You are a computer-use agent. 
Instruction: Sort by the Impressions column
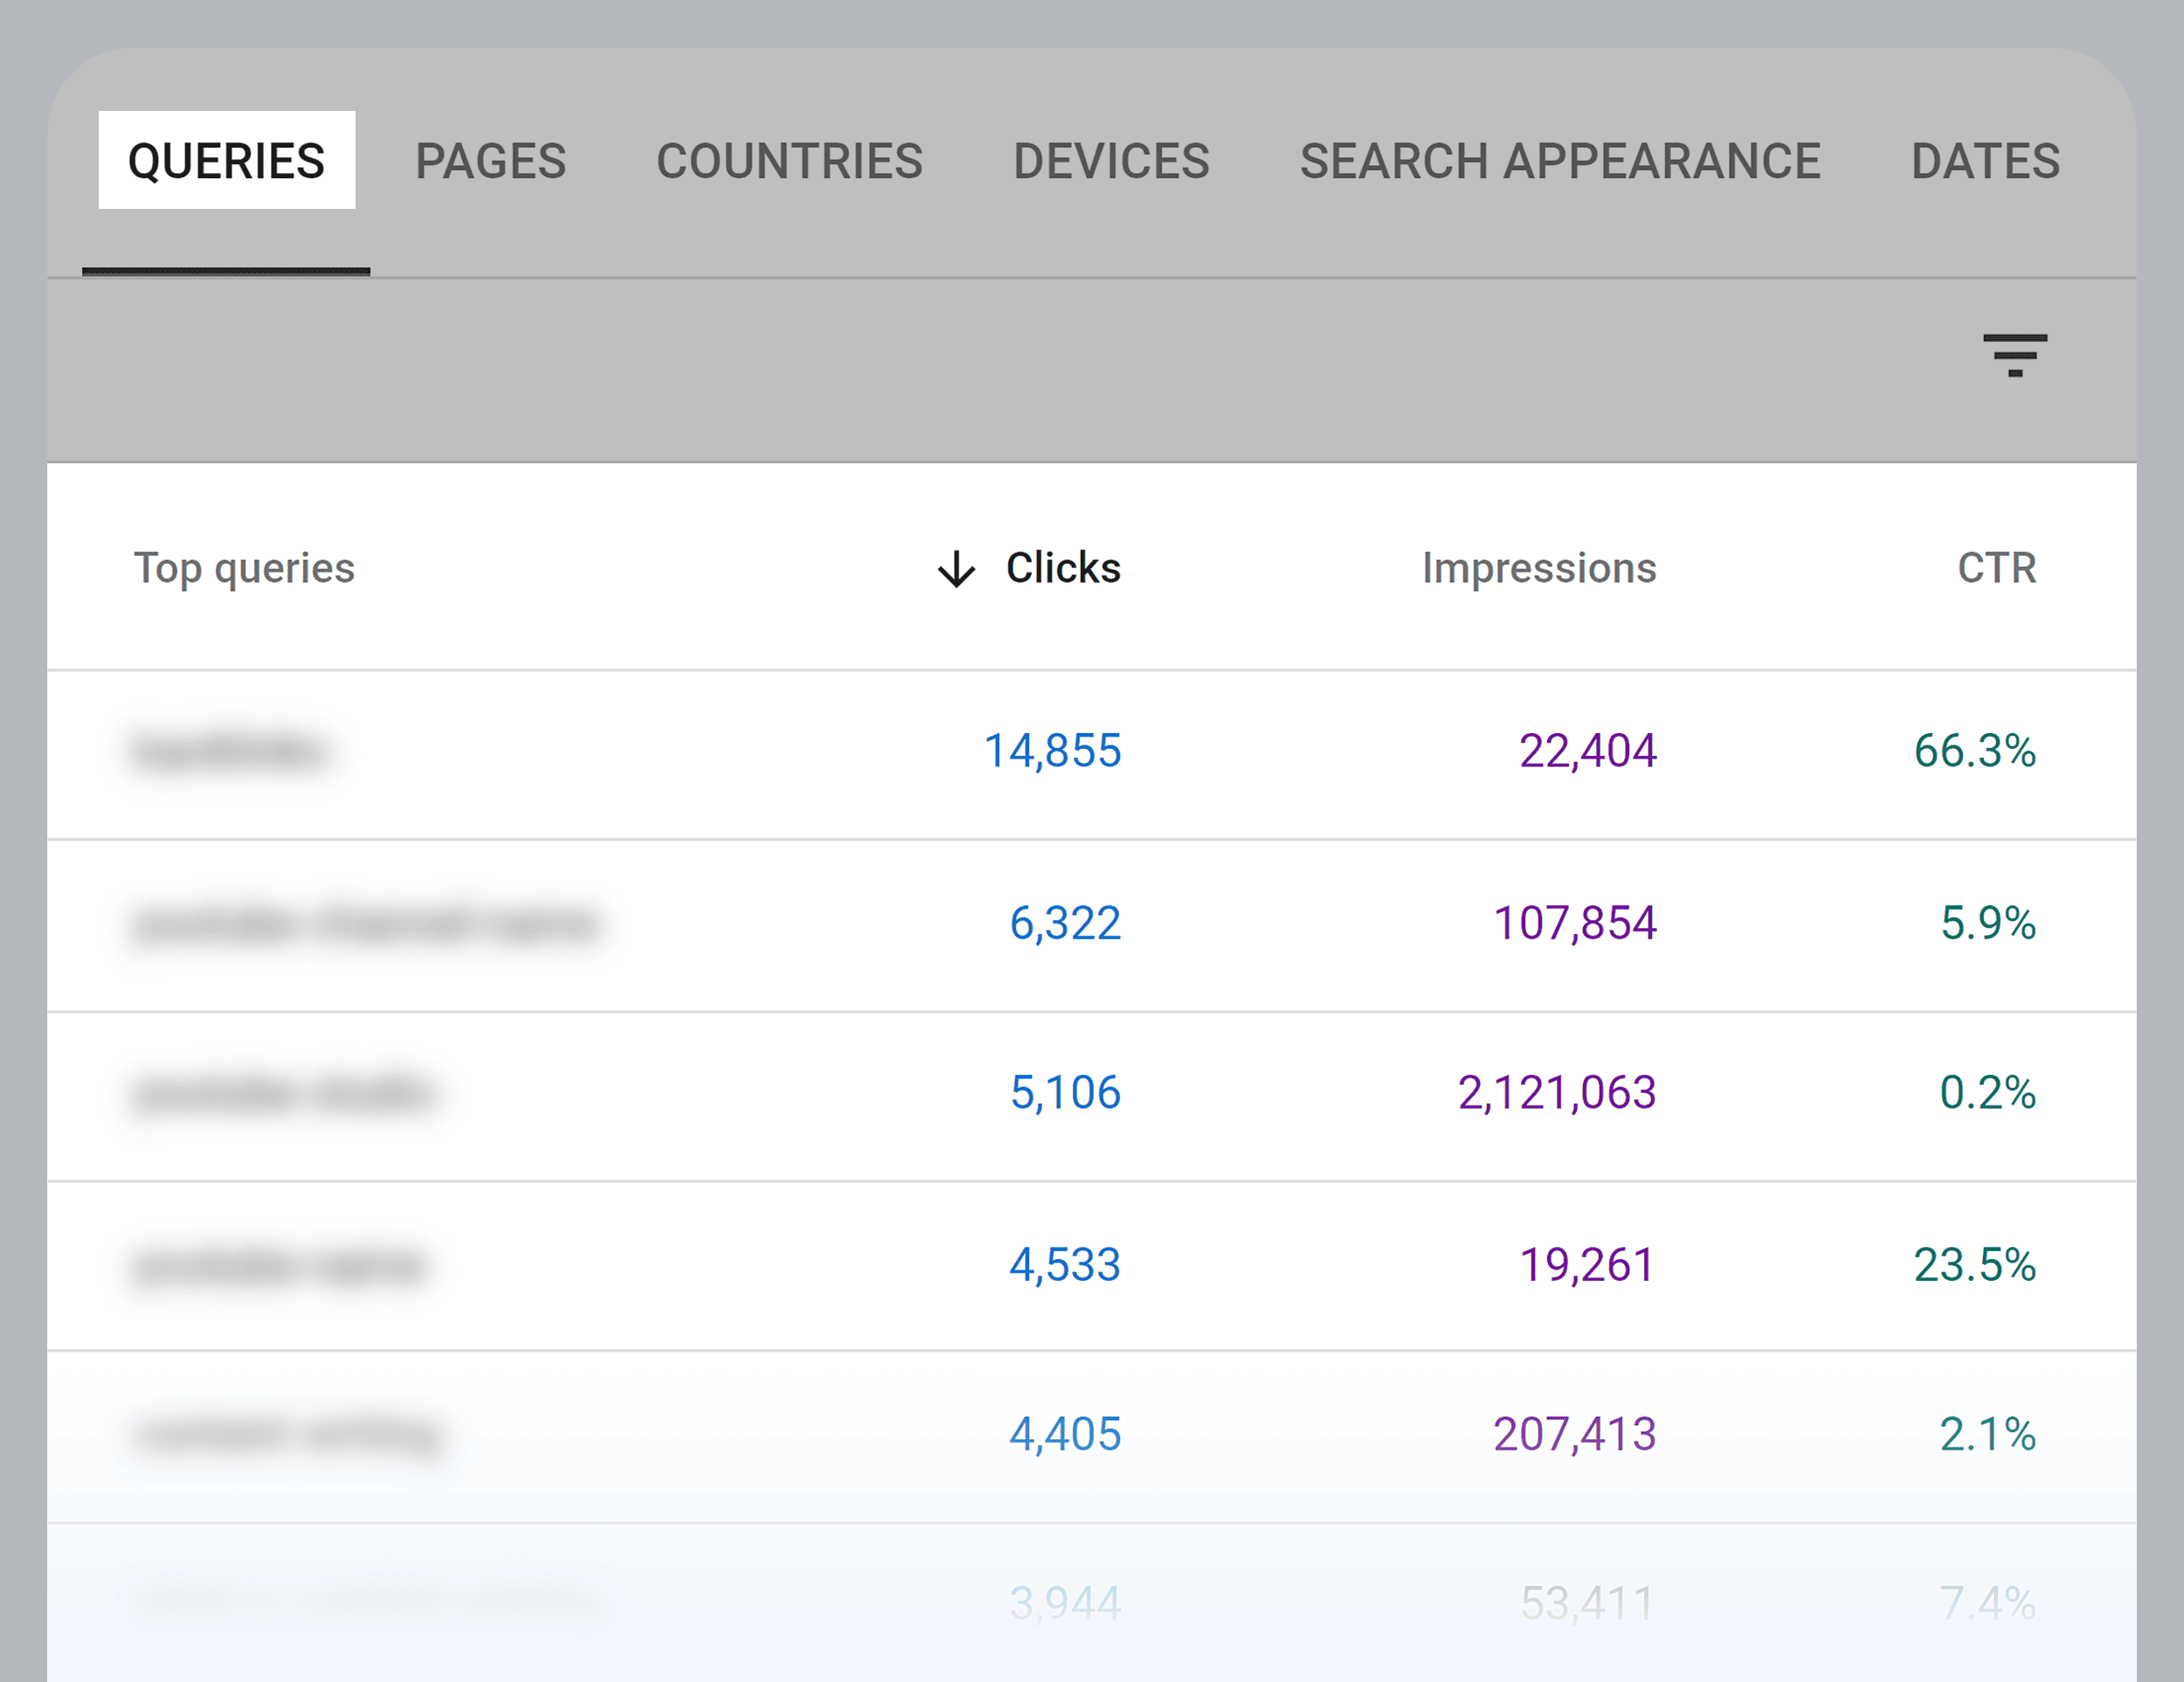1539,568
